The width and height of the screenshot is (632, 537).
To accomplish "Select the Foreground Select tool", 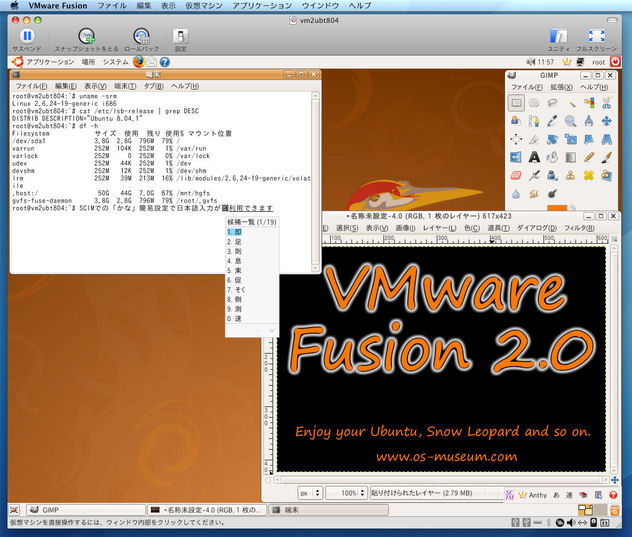I will tap(516, 121).
